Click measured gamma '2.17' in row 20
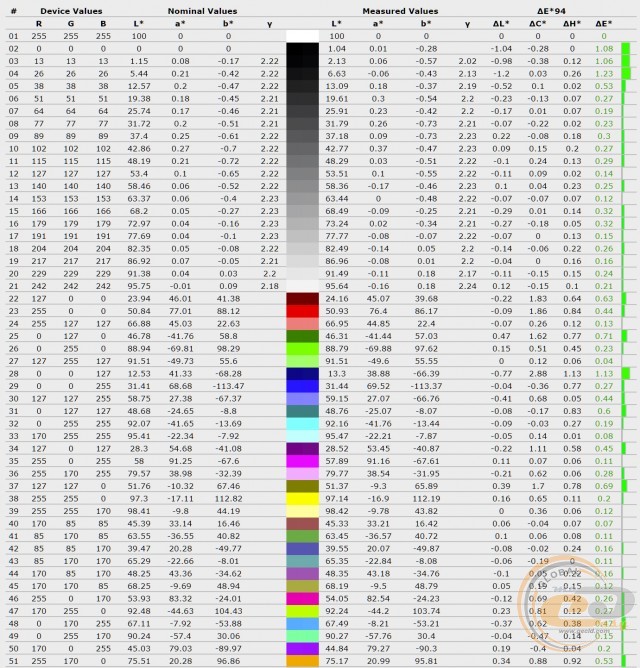 [x=467, y=274]
